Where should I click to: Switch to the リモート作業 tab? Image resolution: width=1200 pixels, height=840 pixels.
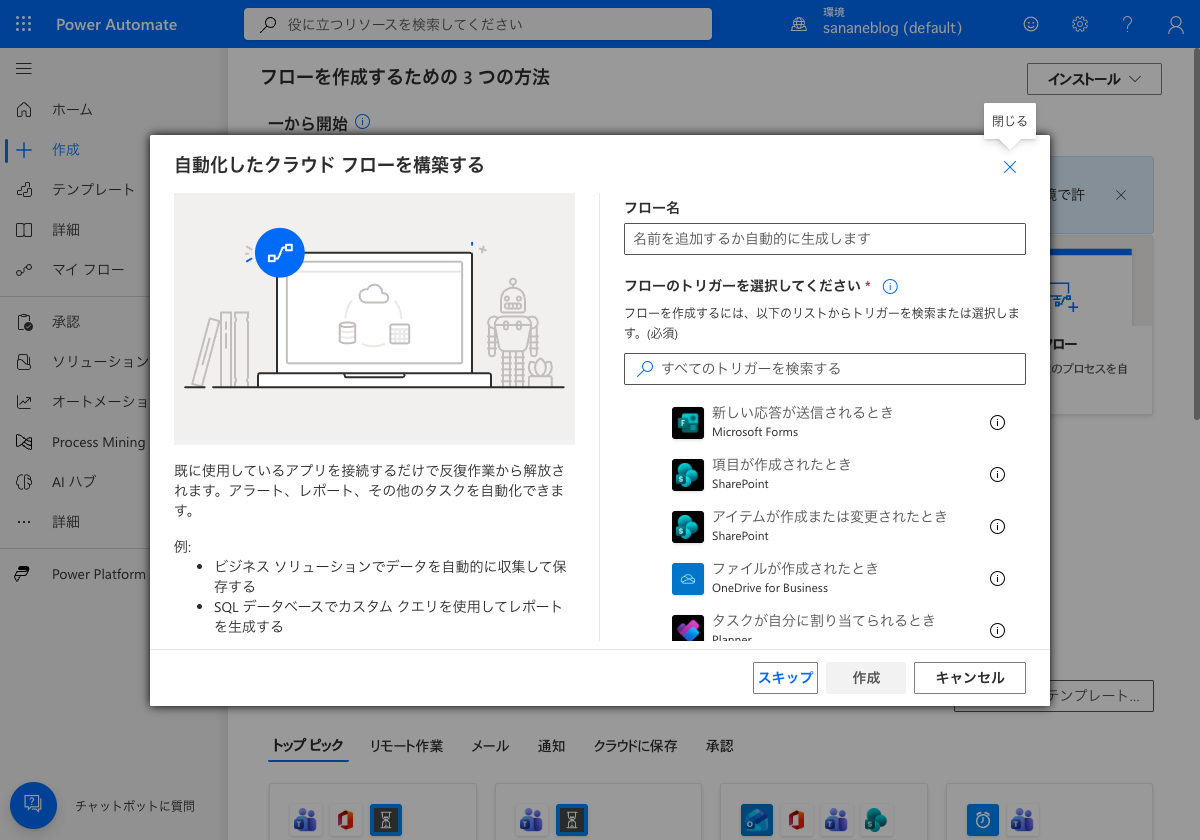(x=406, y=746)
